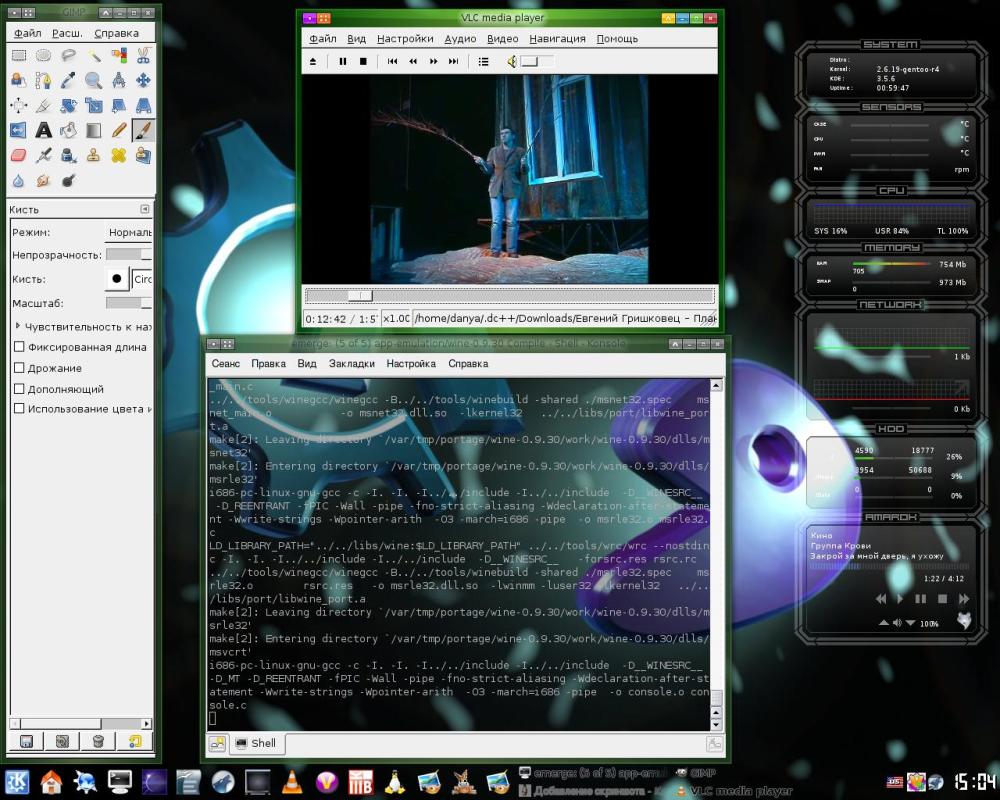
Task: Check the Дополняющий option
Action: click(x=19, y=389)
